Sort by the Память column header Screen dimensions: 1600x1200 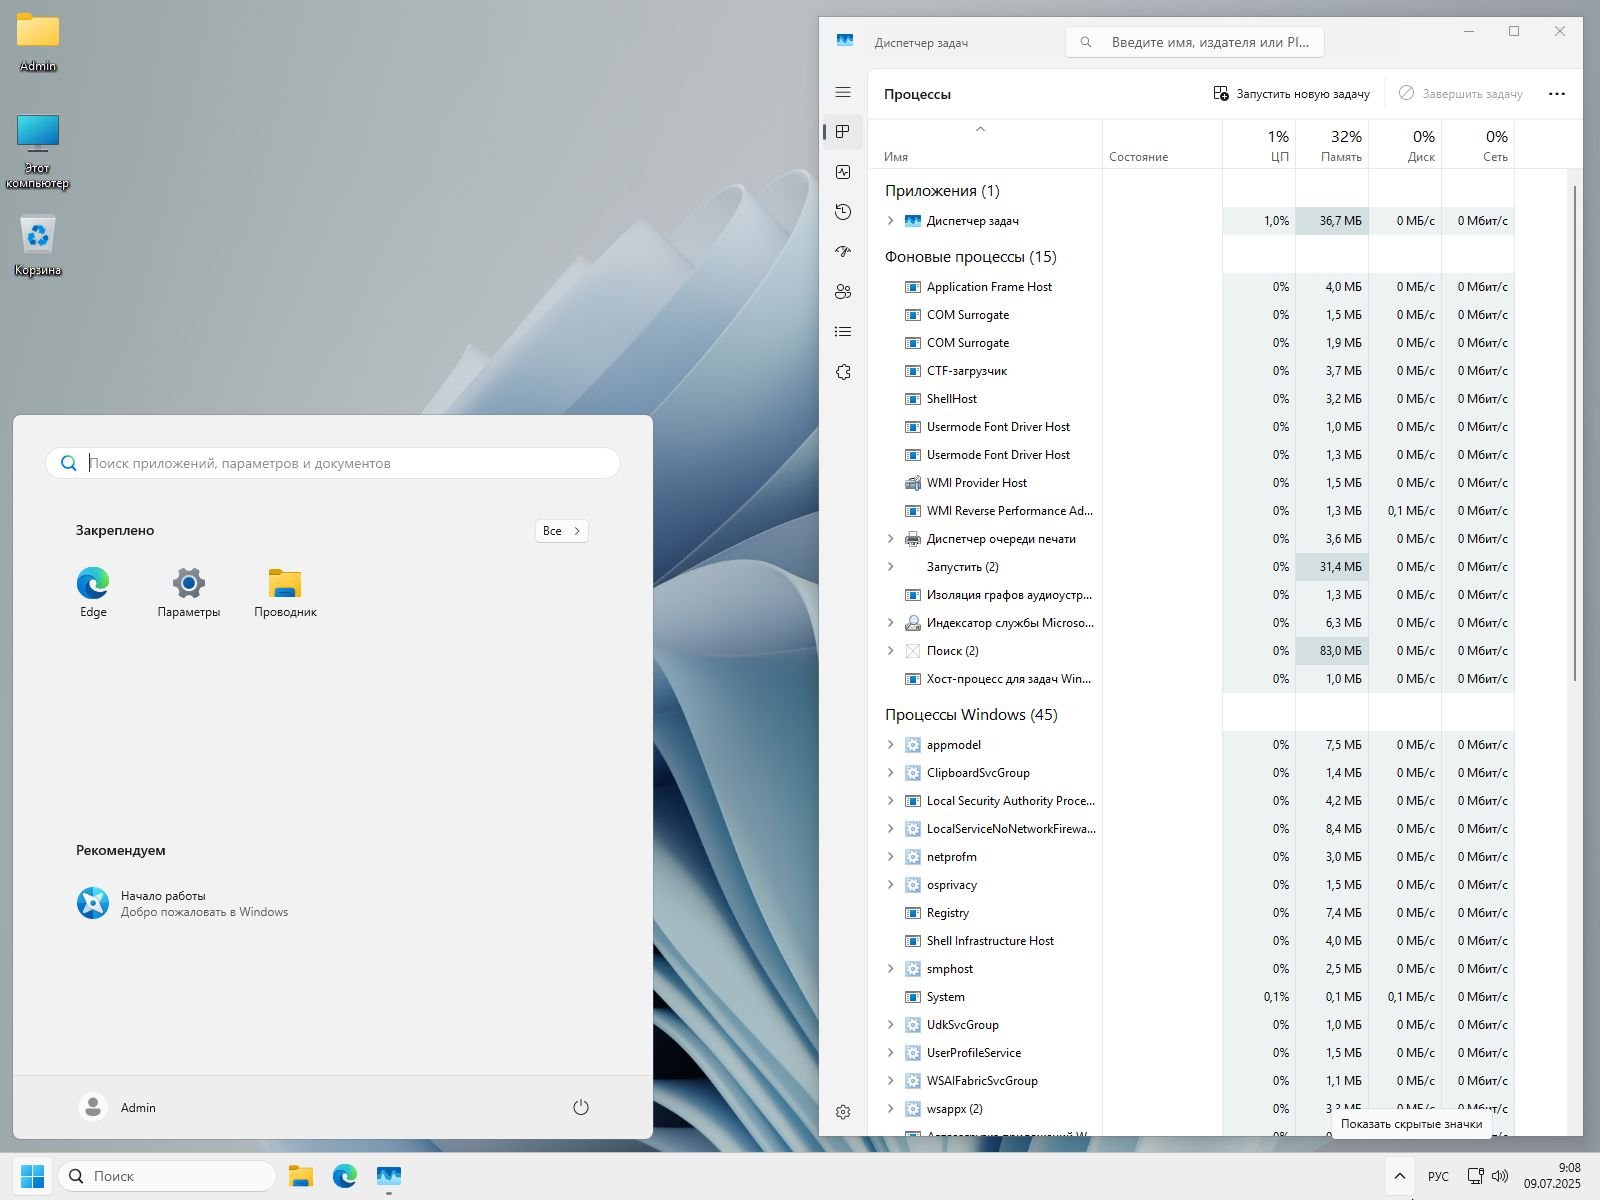pyautogui.click(x=1332, y=145)
